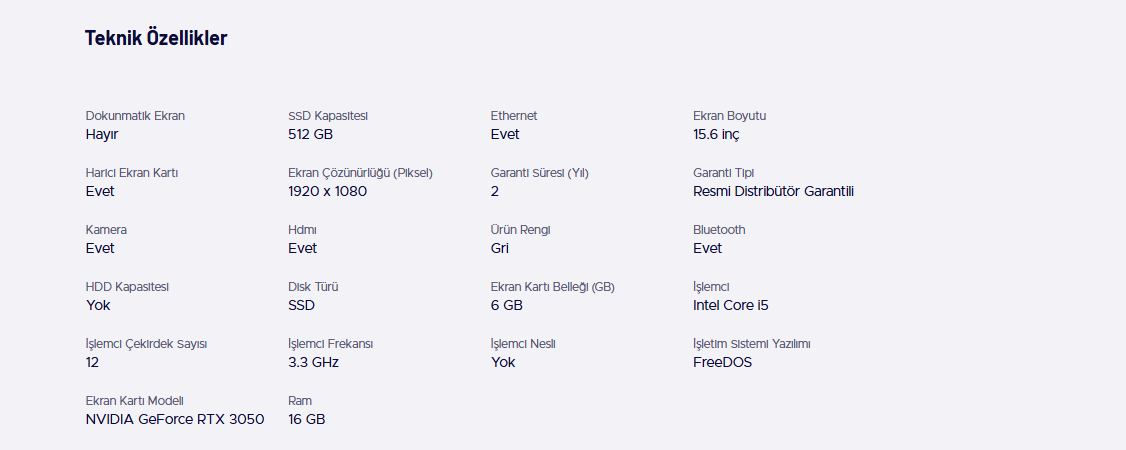The image size is (1126, 450).
Task: Click the HDD Kapasitesi label
Action: click(127, 287)
